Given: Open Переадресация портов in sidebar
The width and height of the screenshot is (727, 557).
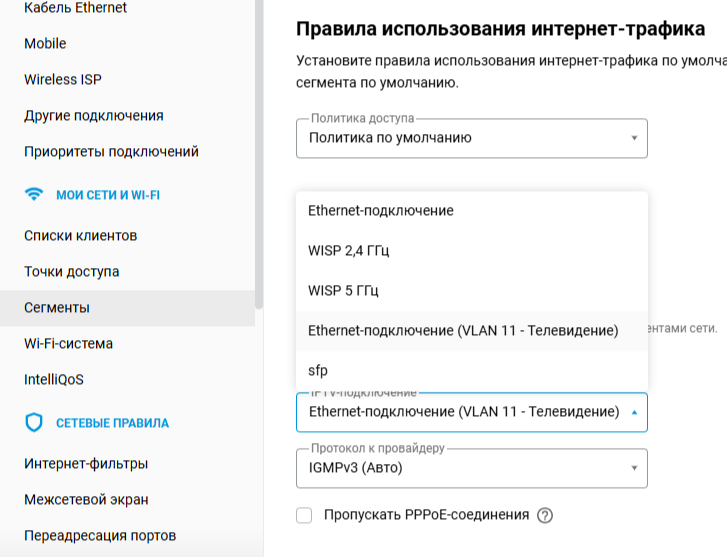Looking at the screenshot, I should [100, 536].
